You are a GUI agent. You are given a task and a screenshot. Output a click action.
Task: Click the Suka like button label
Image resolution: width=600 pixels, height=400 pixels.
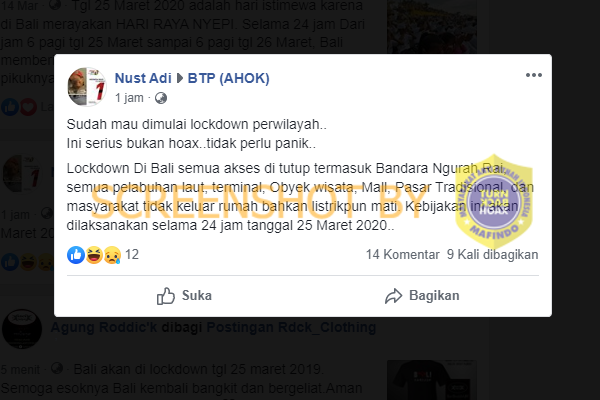[x=197, y=296]
